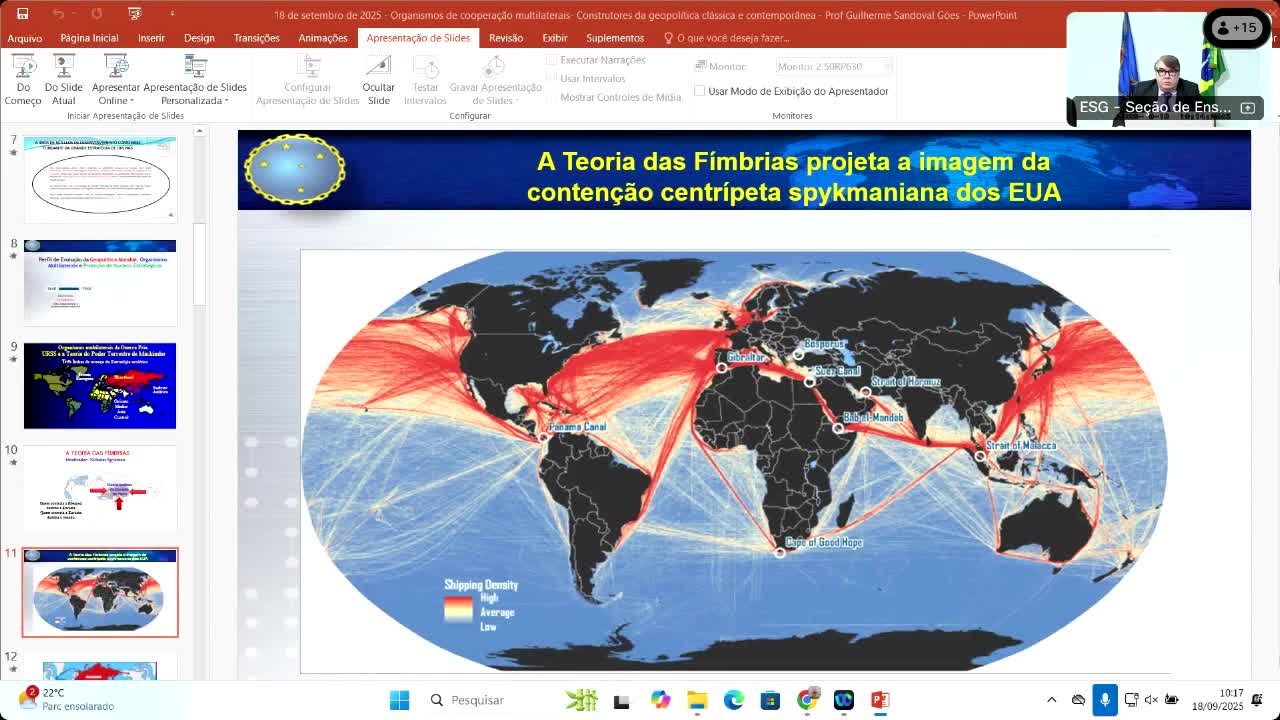The image size is (1280, 720).
Task: Click the slide title text about Teoria das Fímbrias
Action: pyautogui.click(x=793, y=176)
